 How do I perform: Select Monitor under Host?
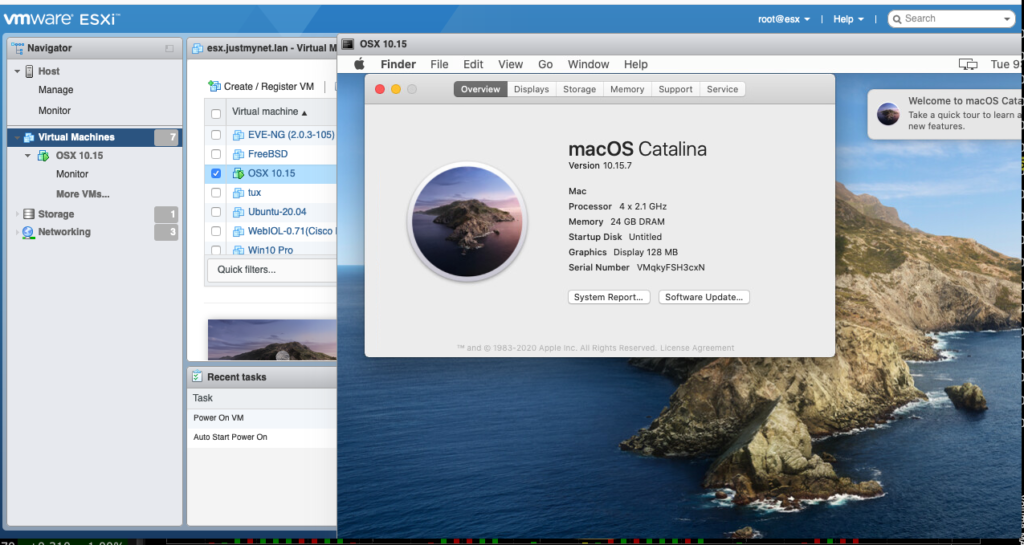(x=54, y=111)
